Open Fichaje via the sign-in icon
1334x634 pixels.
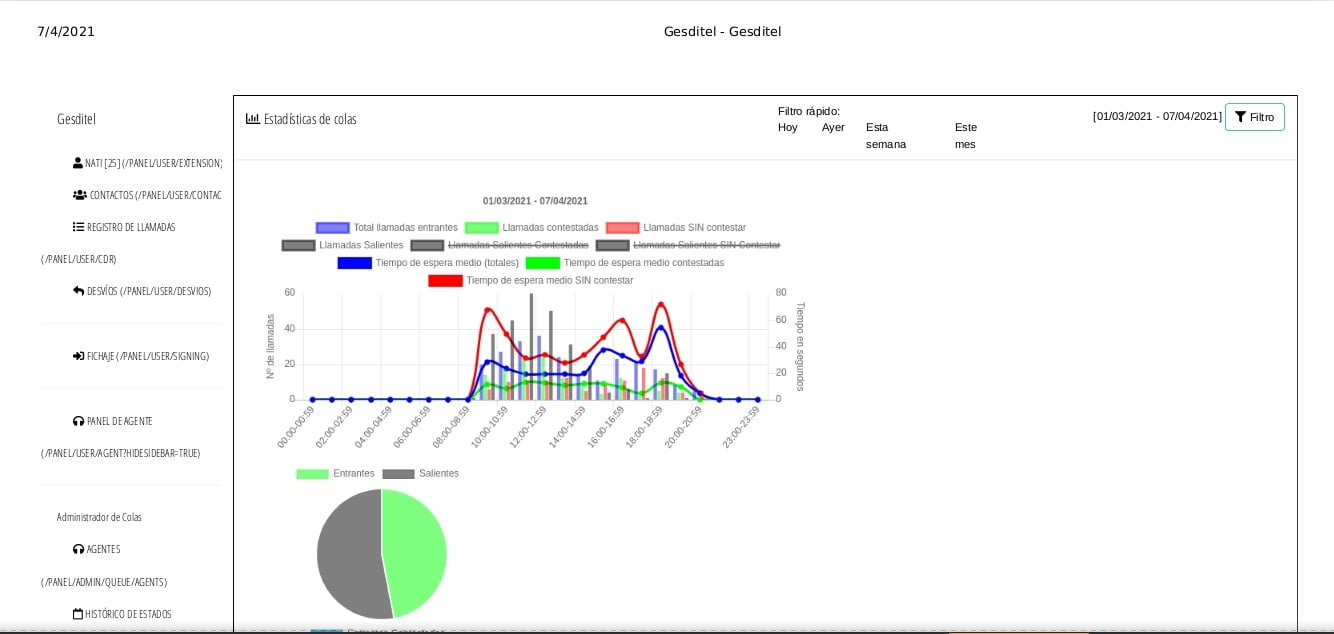(78, 356)
